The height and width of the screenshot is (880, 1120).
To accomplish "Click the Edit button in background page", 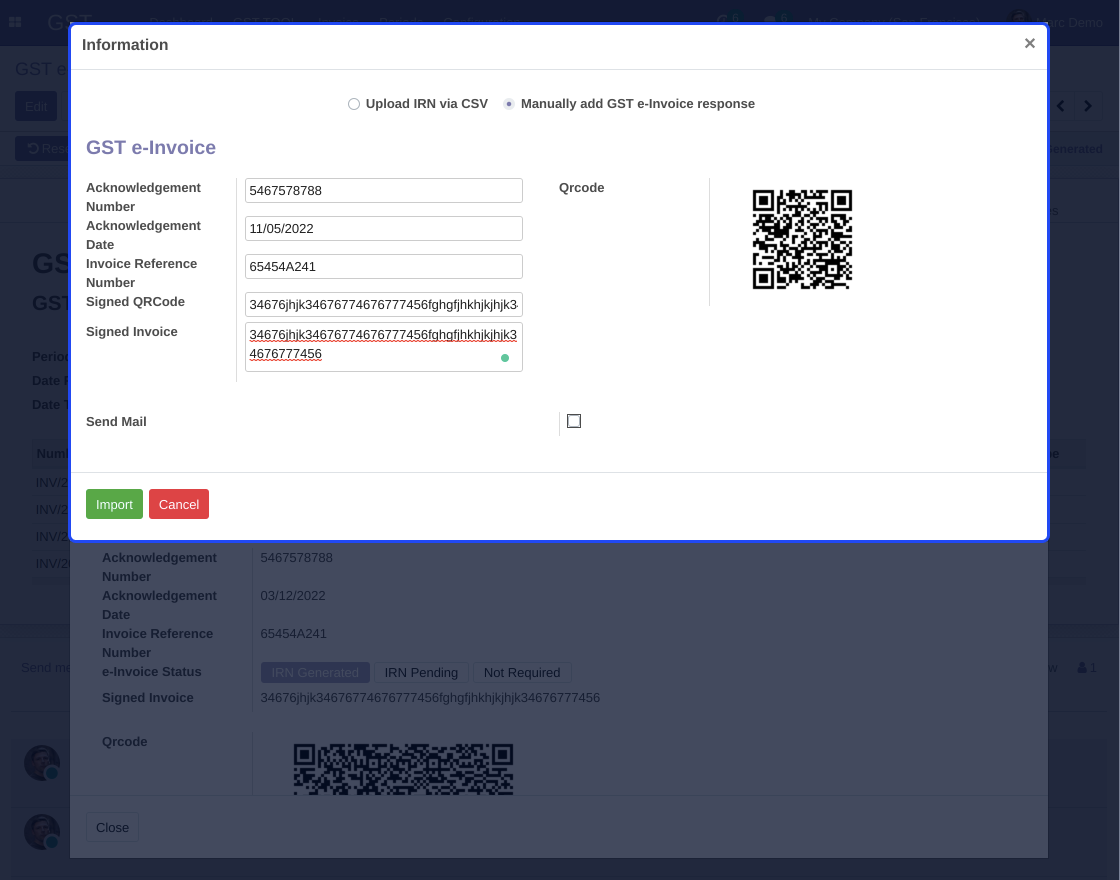I will (x=36, y=106).
